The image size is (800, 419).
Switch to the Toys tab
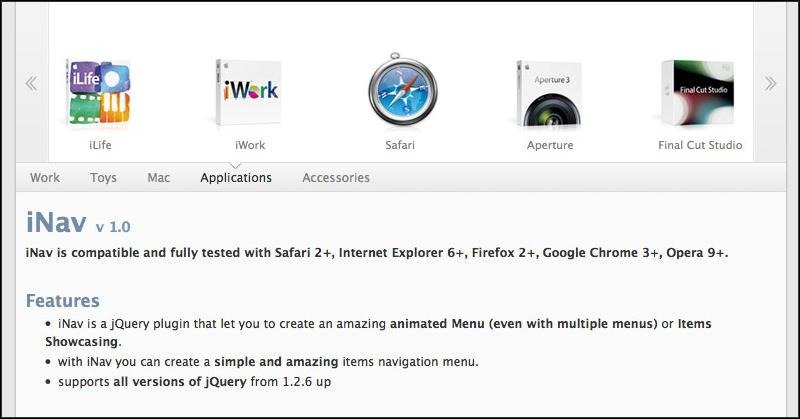click(103, 178)
